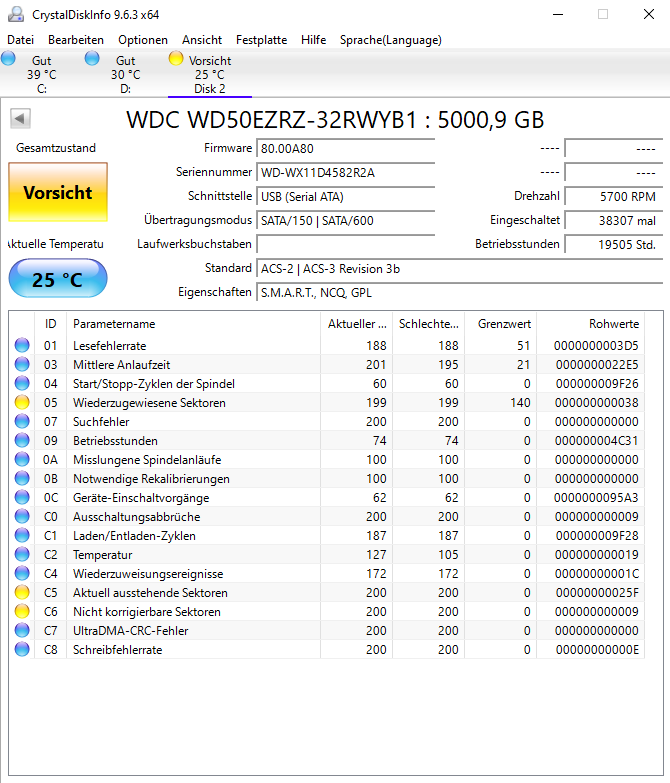The width and height of the screenshot is (670, 783).
Task: Click the empty Laufwerksbuchstaben field
Action: (345, 244)
